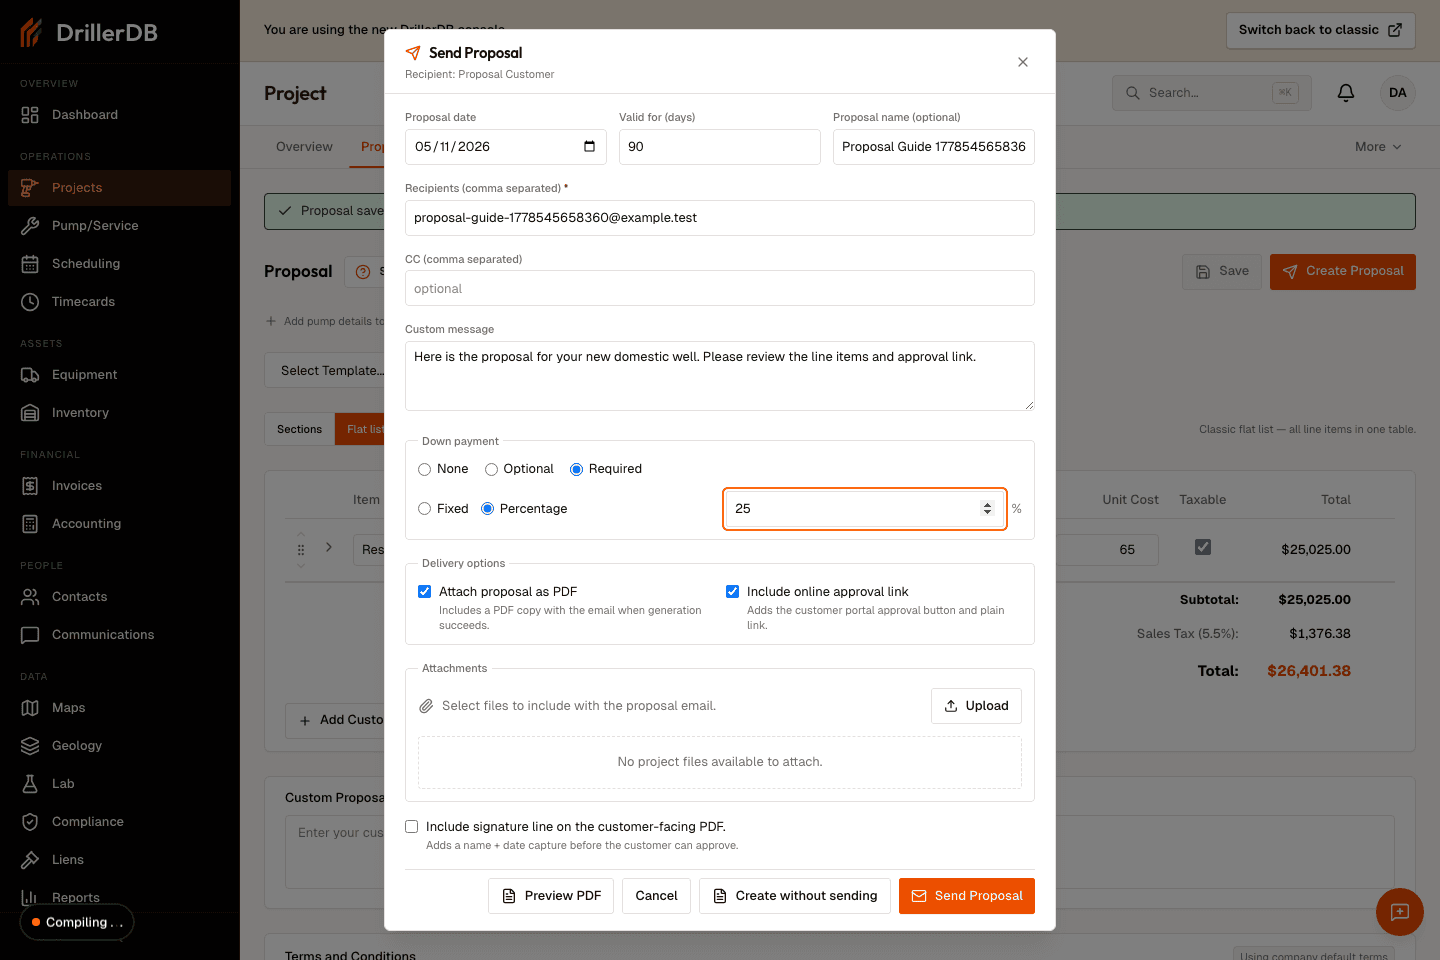Click the Projects drill icon
1440x960 pixels.
point(30,188)
